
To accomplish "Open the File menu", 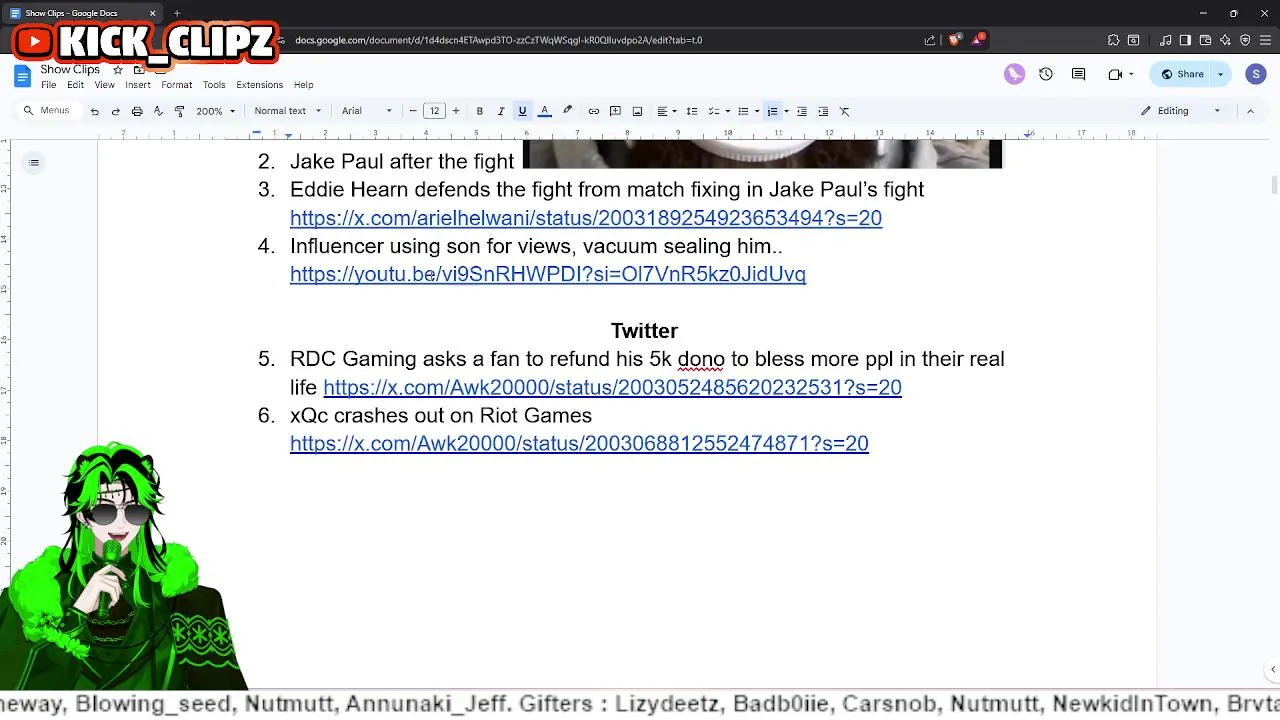I will 48,85.
